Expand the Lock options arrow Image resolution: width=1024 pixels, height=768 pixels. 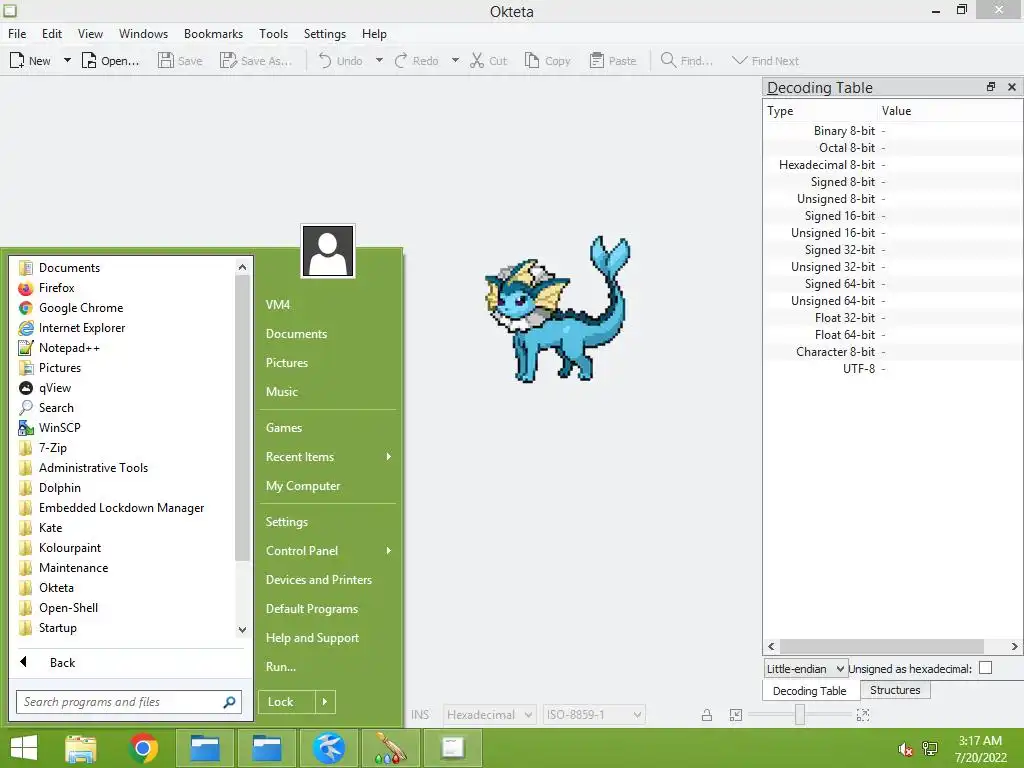click(x=325, y=702)
